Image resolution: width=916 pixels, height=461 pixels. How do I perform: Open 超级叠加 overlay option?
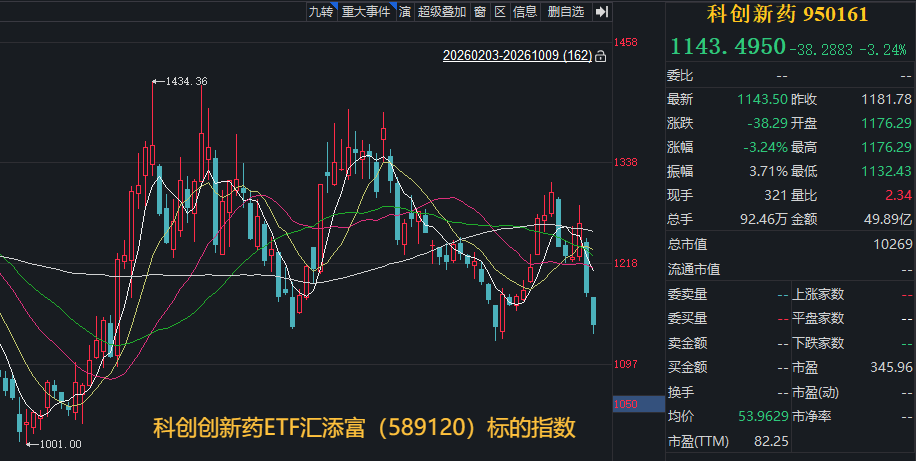pyautogui.click(x=442, y=12)
